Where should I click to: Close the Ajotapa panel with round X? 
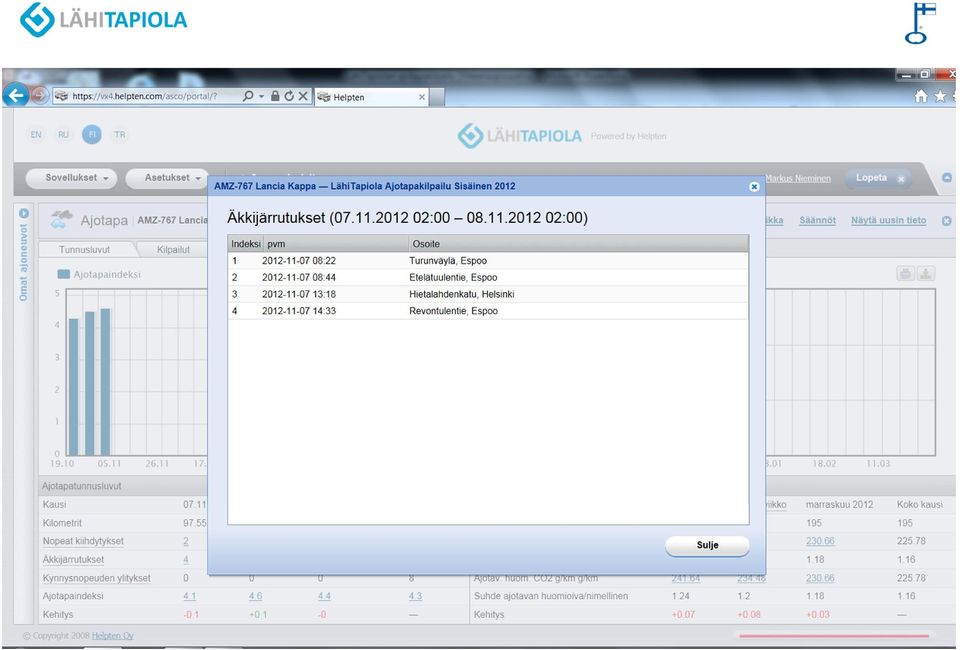pyautogui.click(x=947, y=221)
